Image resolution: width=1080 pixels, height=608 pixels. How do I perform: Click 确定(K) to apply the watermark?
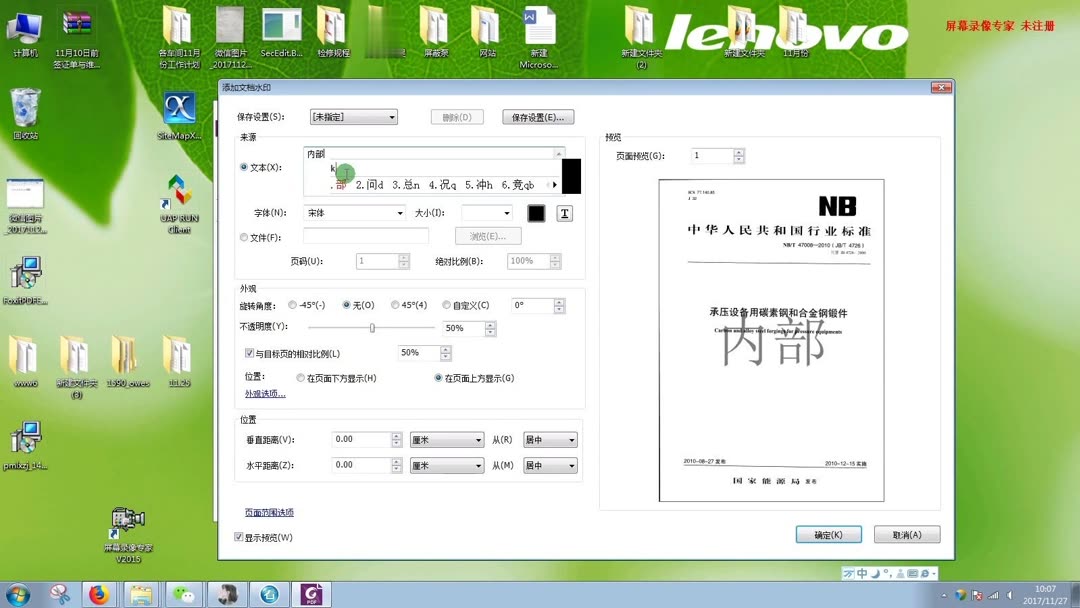pyautogui.click(x=828, y=534)
